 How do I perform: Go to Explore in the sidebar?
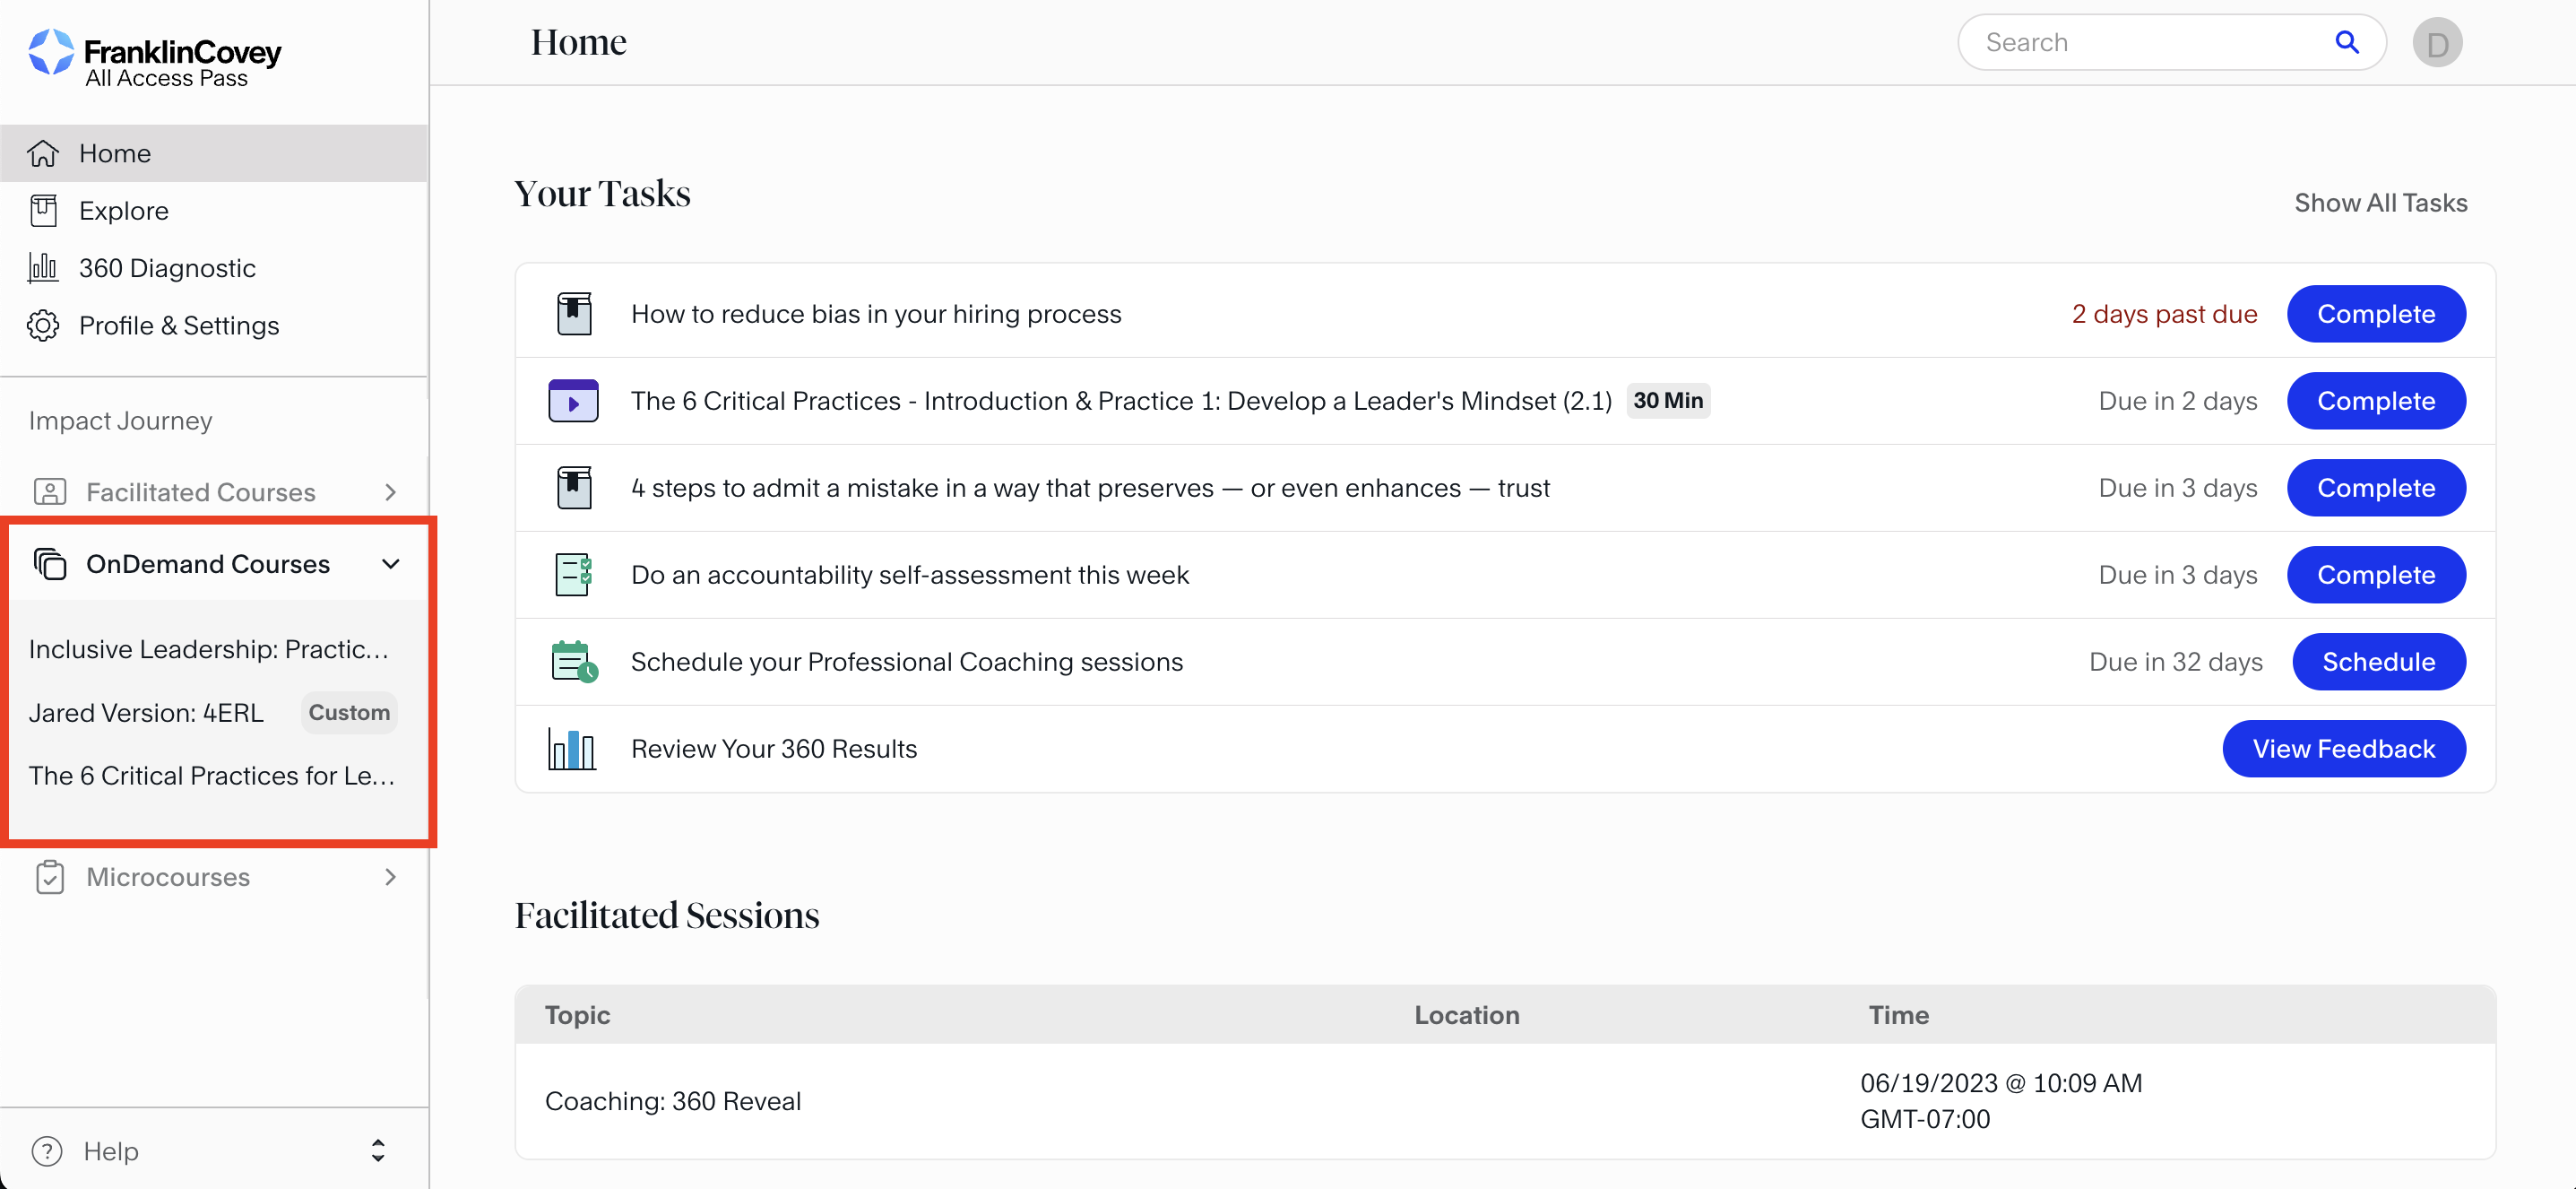click(124, 211)
